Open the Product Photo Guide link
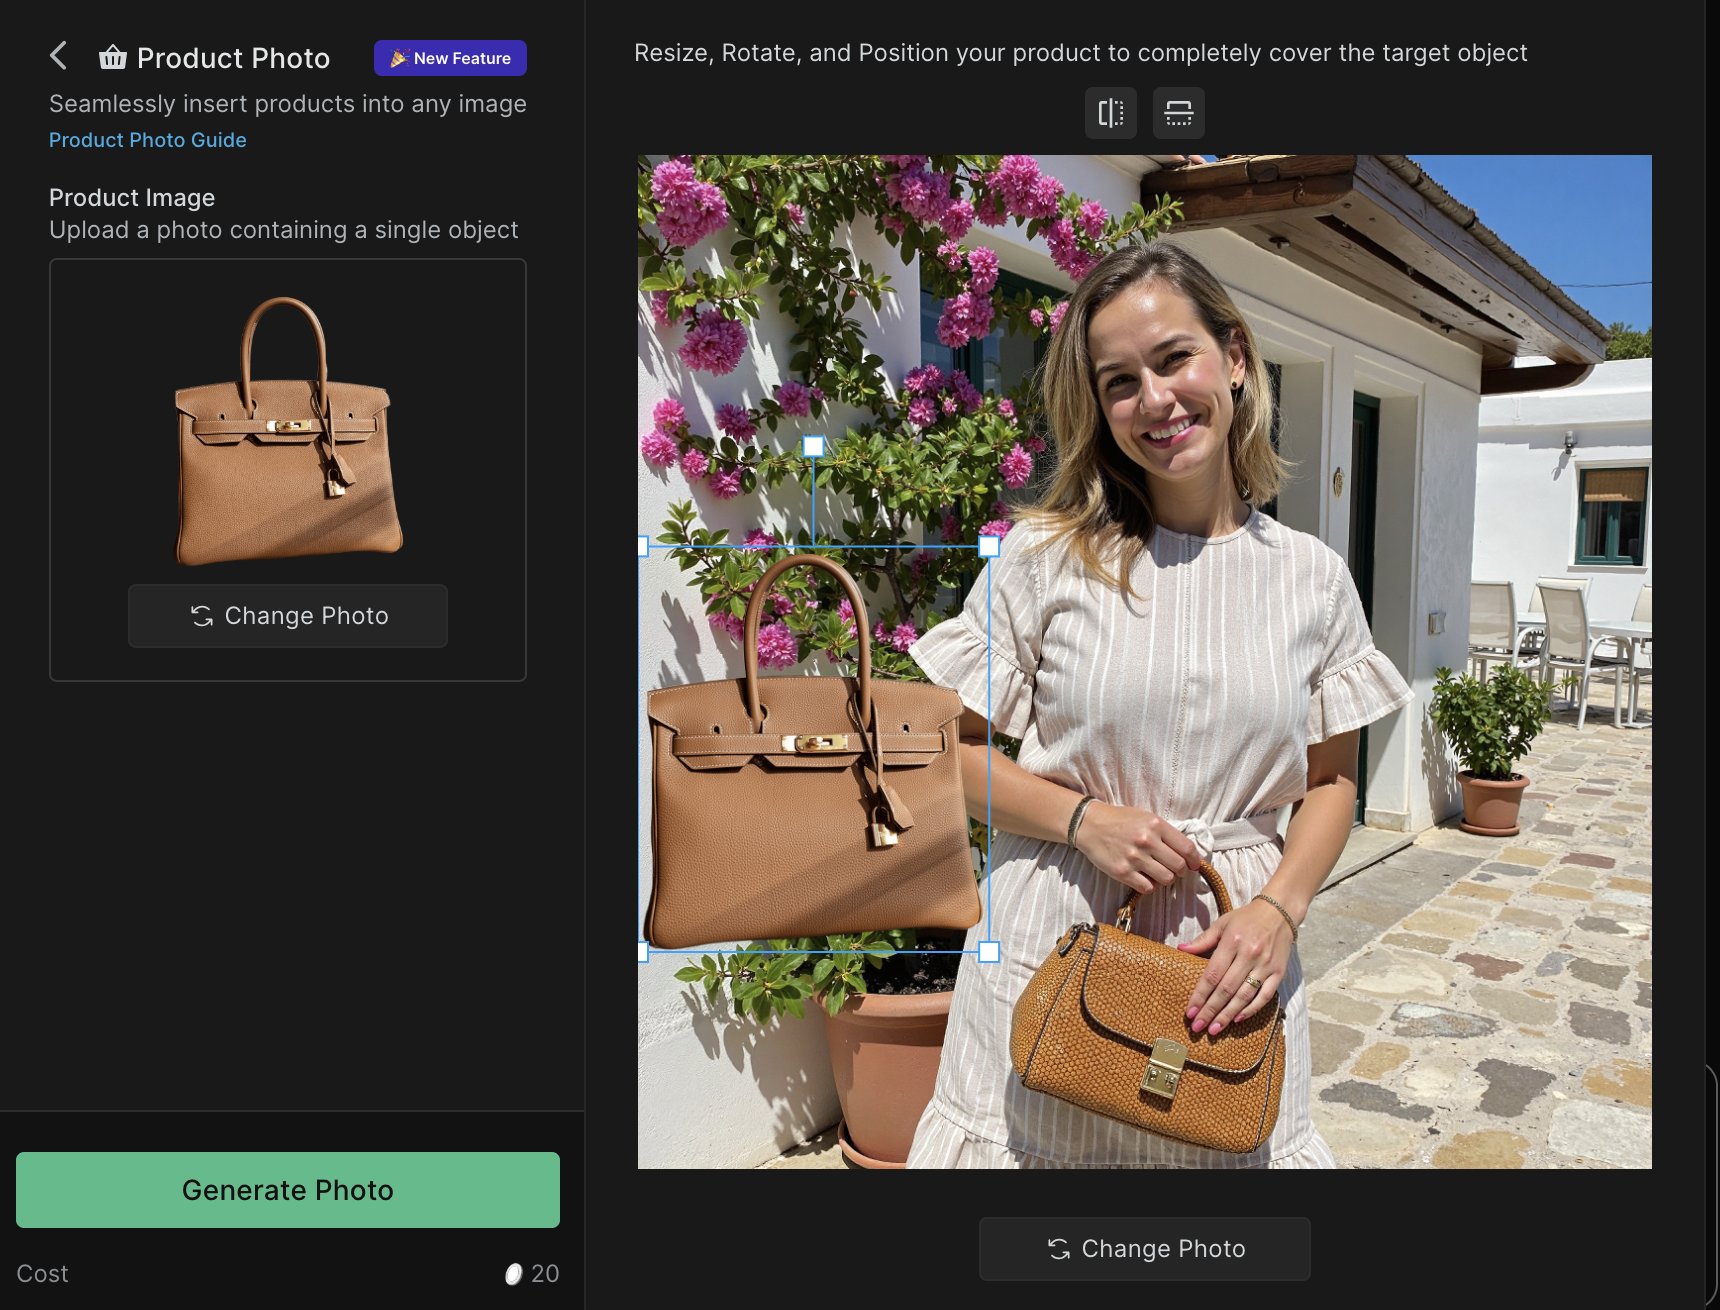1720x1310 pixels. tap(148, 140)
